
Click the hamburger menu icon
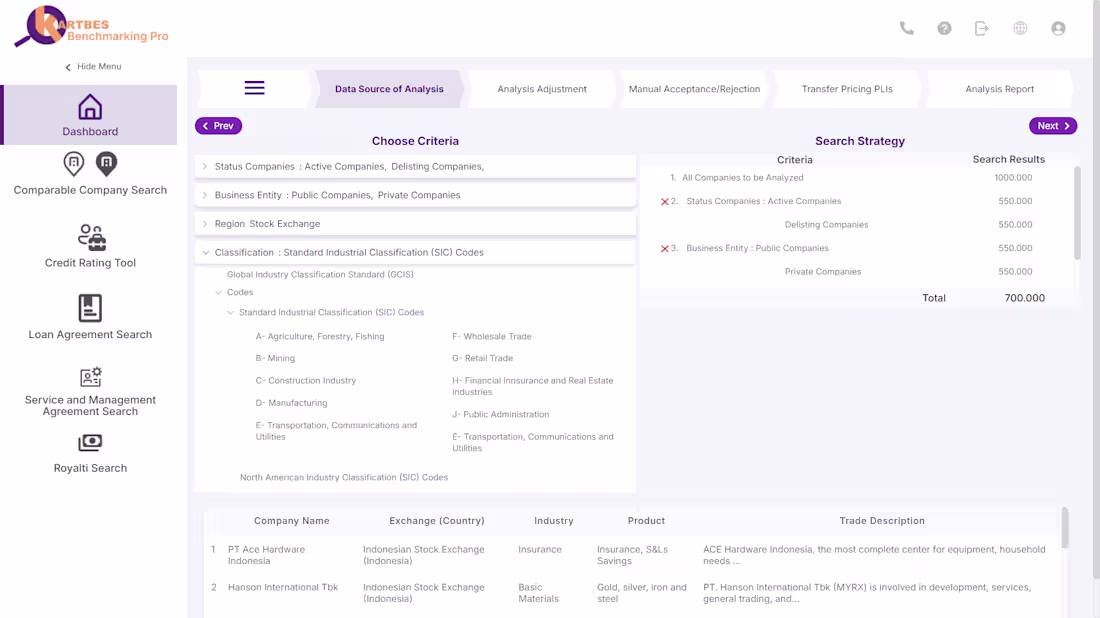[x=255, y=88]
